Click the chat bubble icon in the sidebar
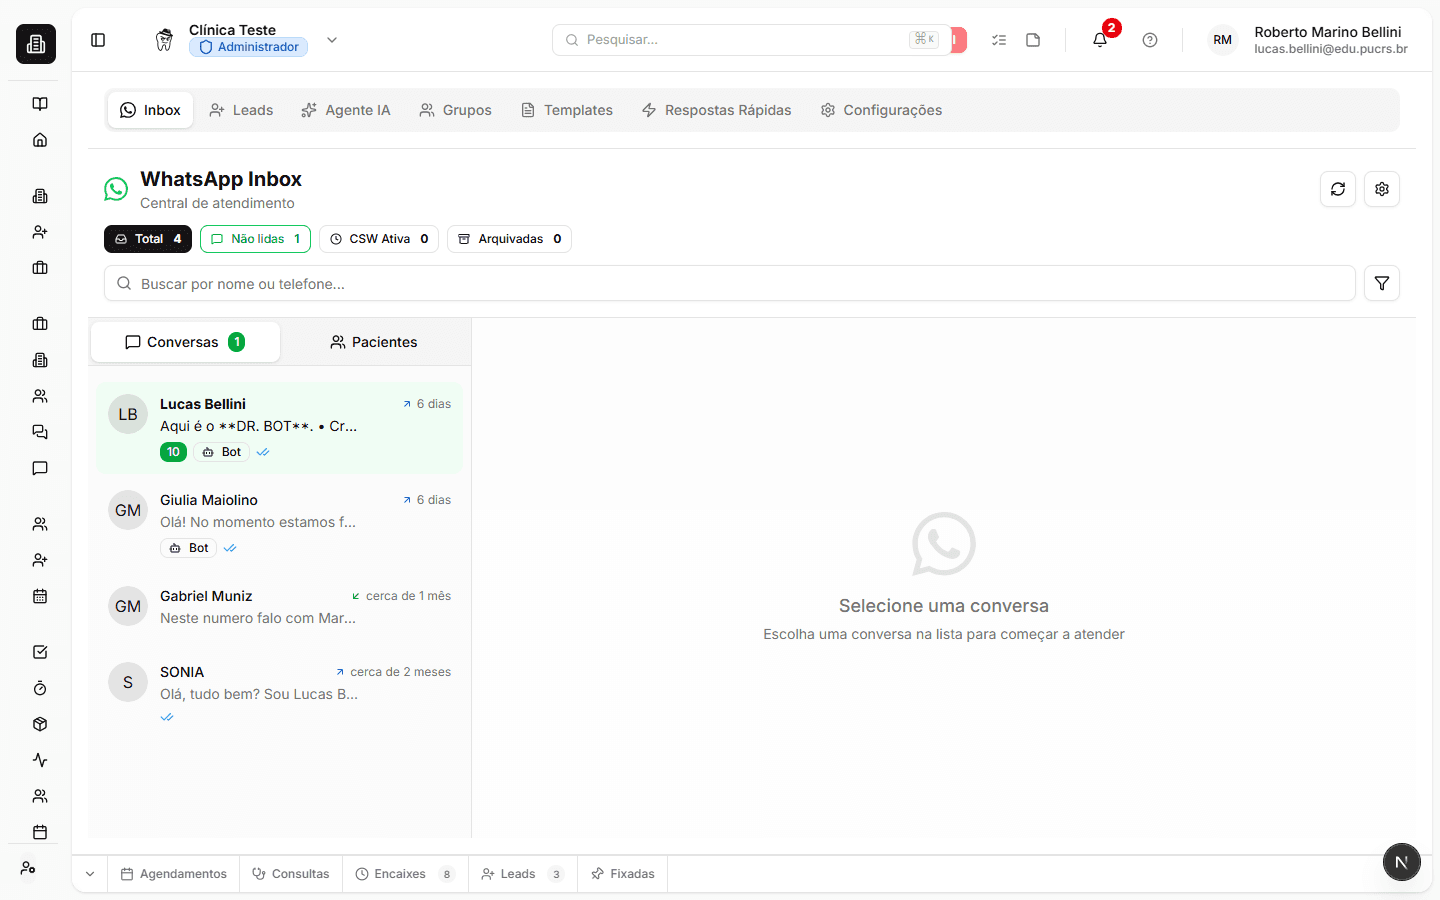This screenshot has width=1440, height=900. [39, 468]
